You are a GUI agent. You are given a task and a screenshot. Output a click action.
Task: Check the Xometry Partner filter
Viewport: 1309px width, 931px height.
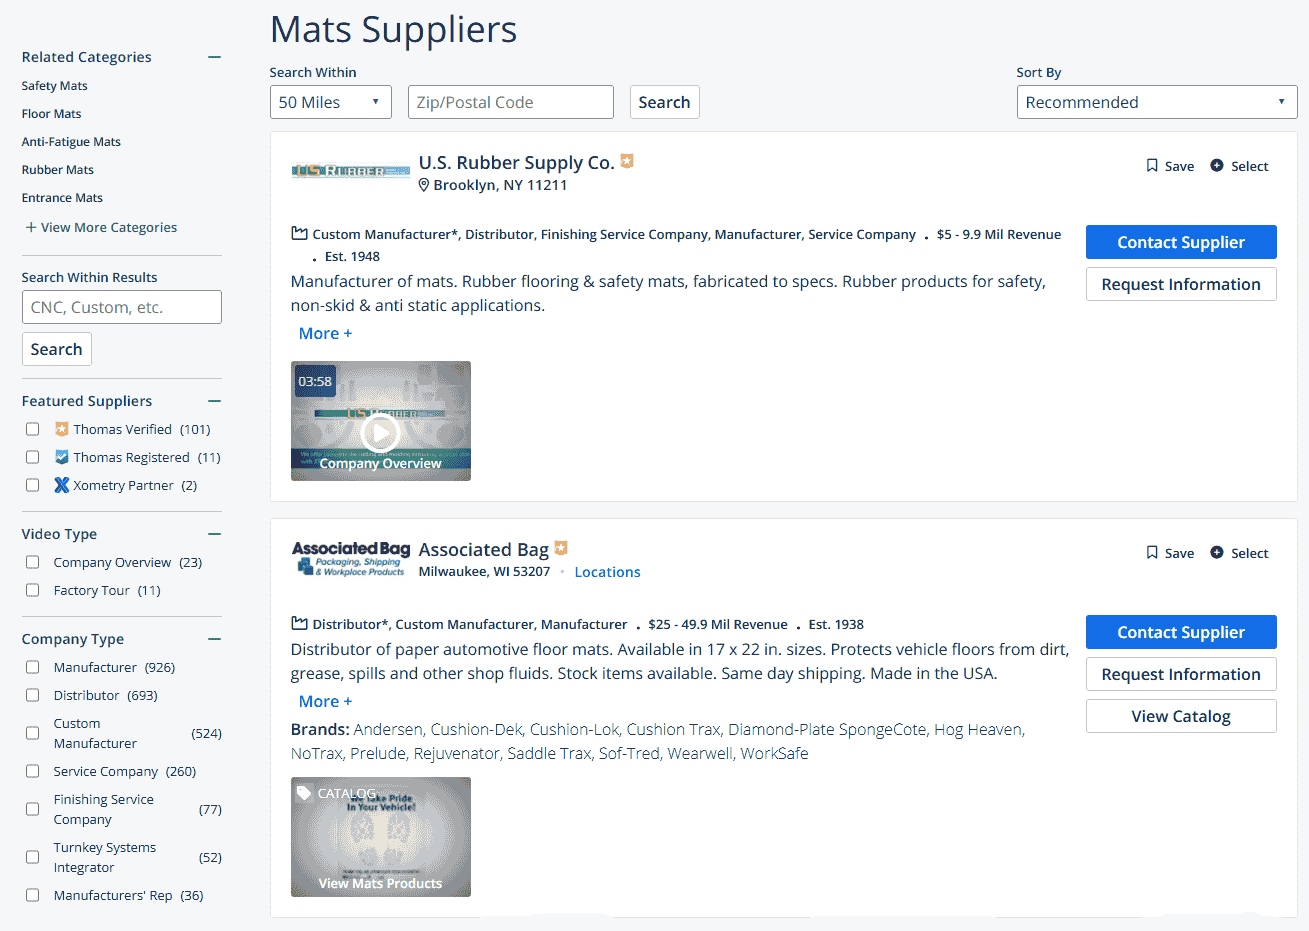[33, 485]
